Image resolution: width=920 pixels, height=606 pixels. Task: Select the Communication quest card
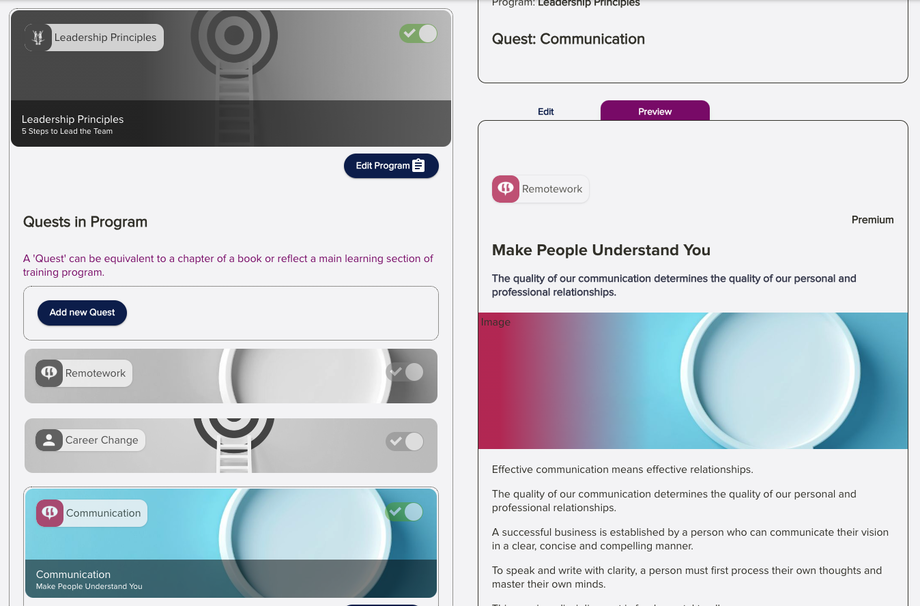click(x=231, y=543)
